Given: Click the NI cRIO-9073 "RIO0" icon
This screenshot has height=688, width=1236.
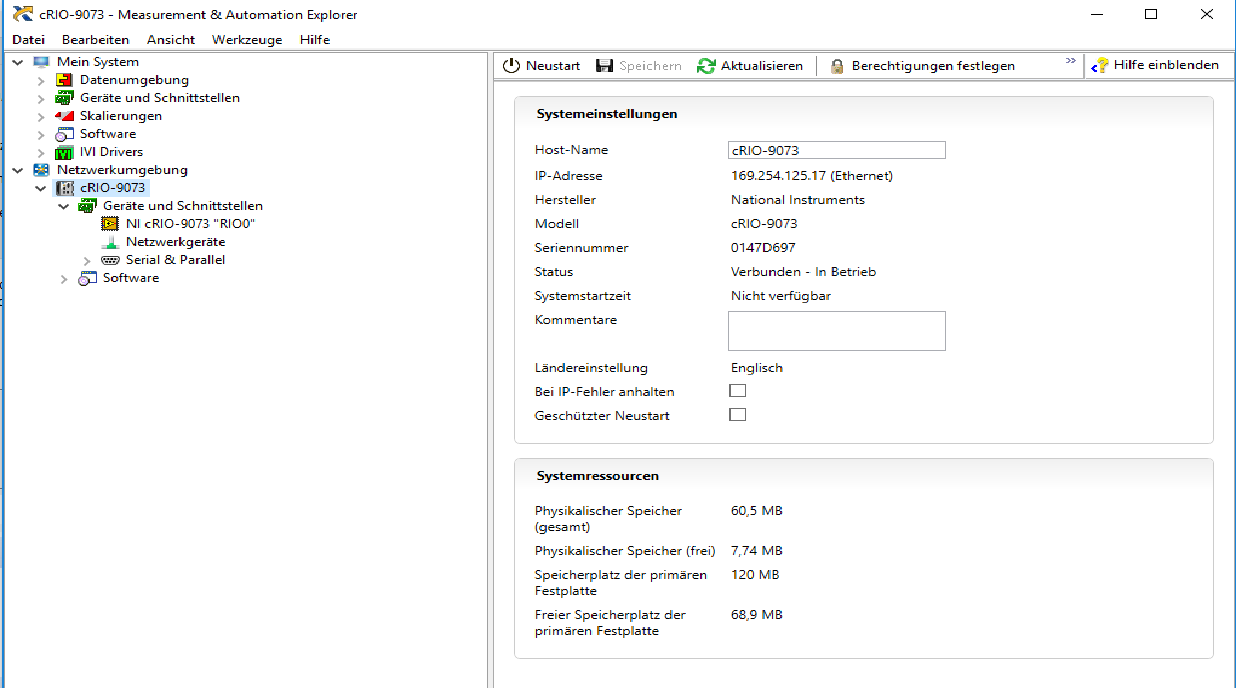Looking at the screenshot, I should (110, 224).
